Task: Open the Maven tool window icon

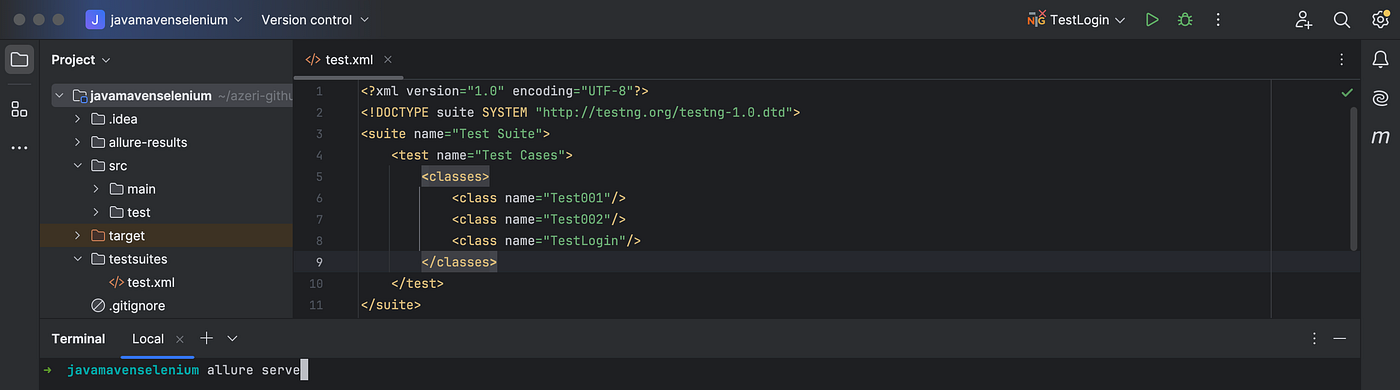Action: 1380,137
